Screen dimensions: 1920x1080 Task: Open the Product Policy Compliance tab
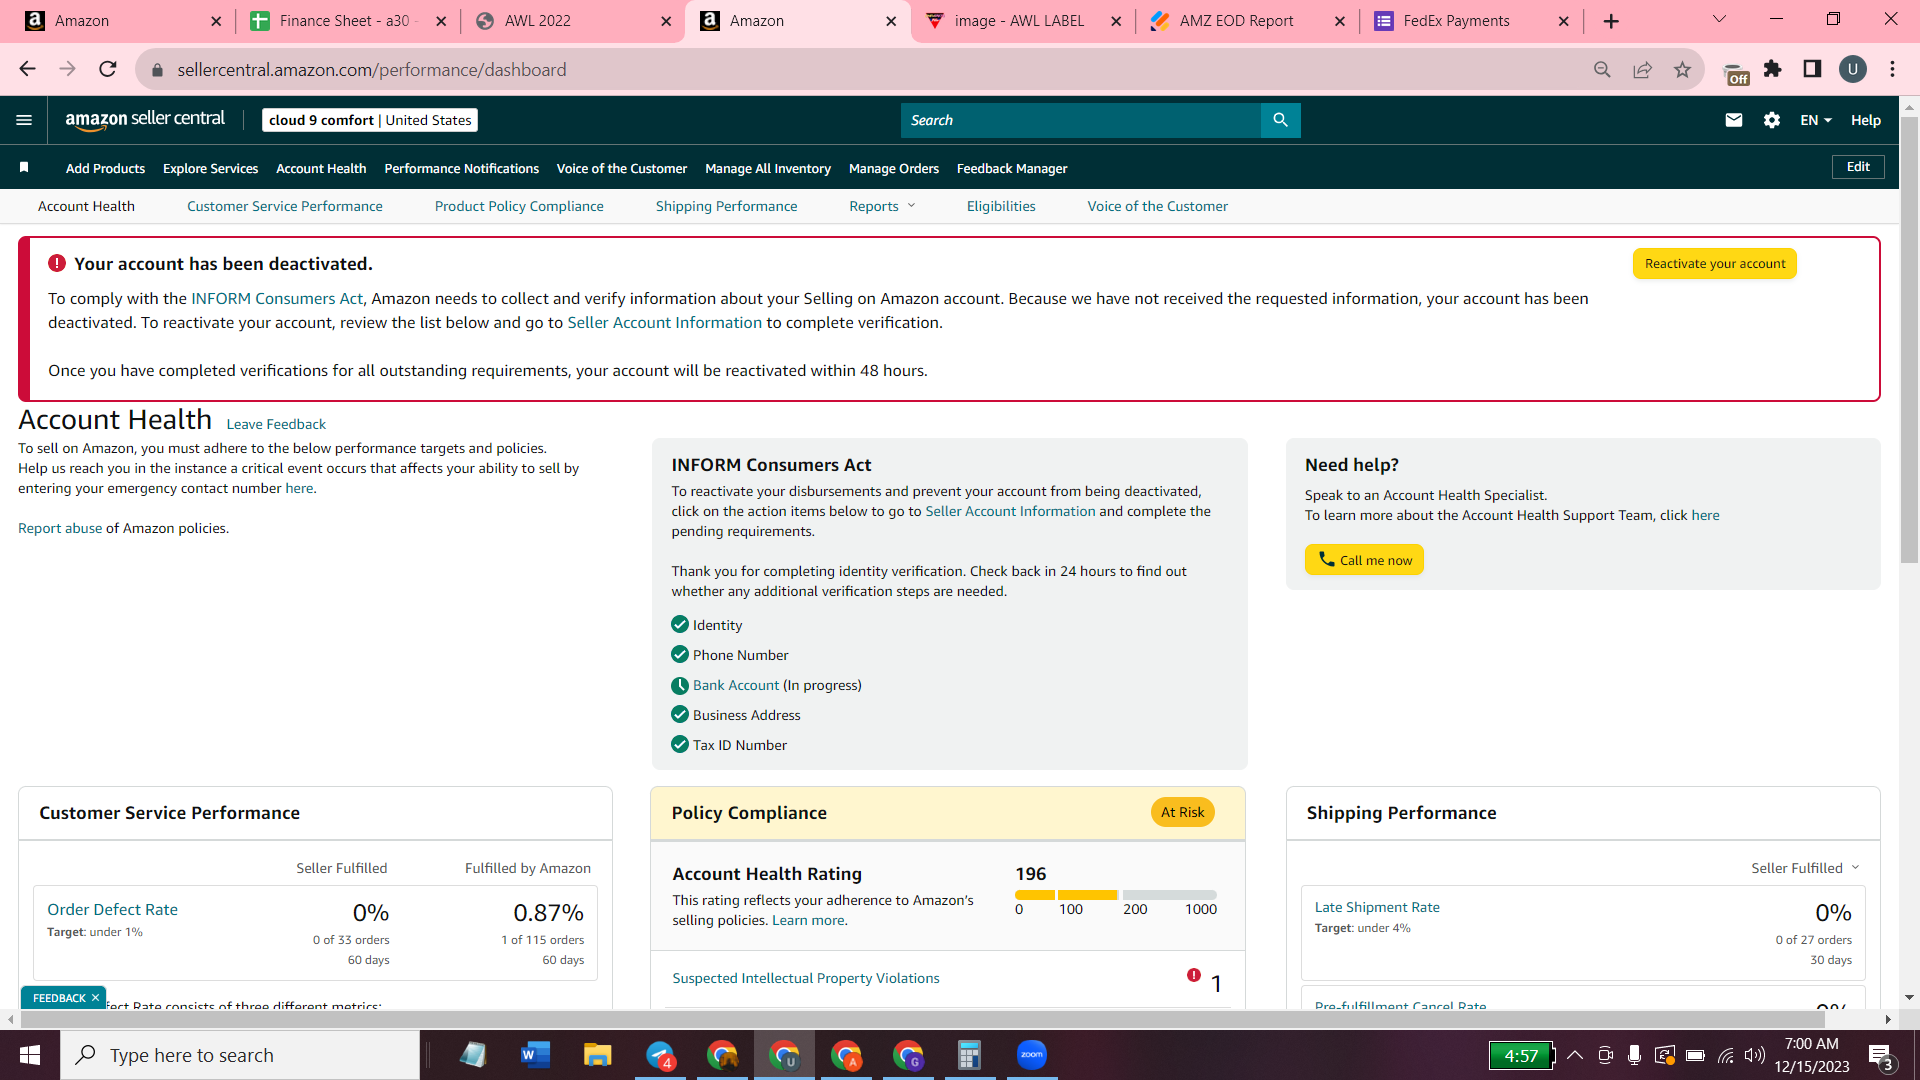tap(519, 206)
